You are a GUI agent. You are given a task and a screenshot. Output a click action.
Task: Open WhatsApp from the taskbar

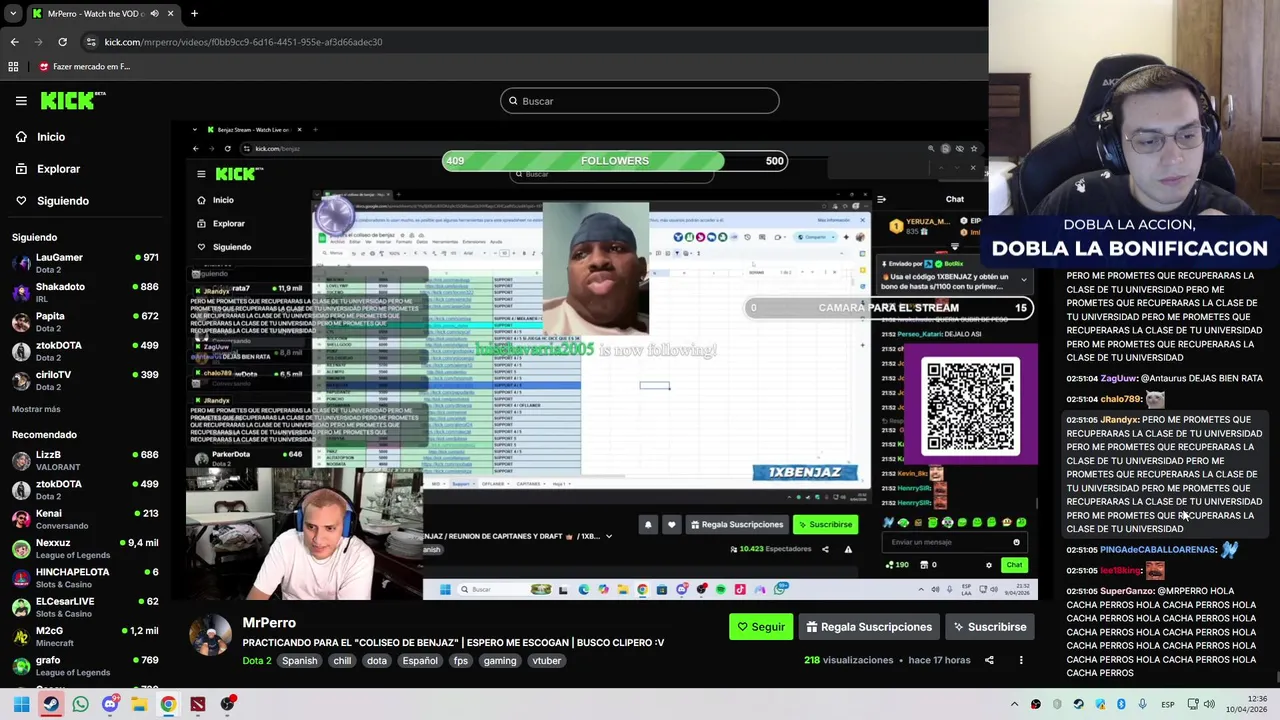point(80,704)
